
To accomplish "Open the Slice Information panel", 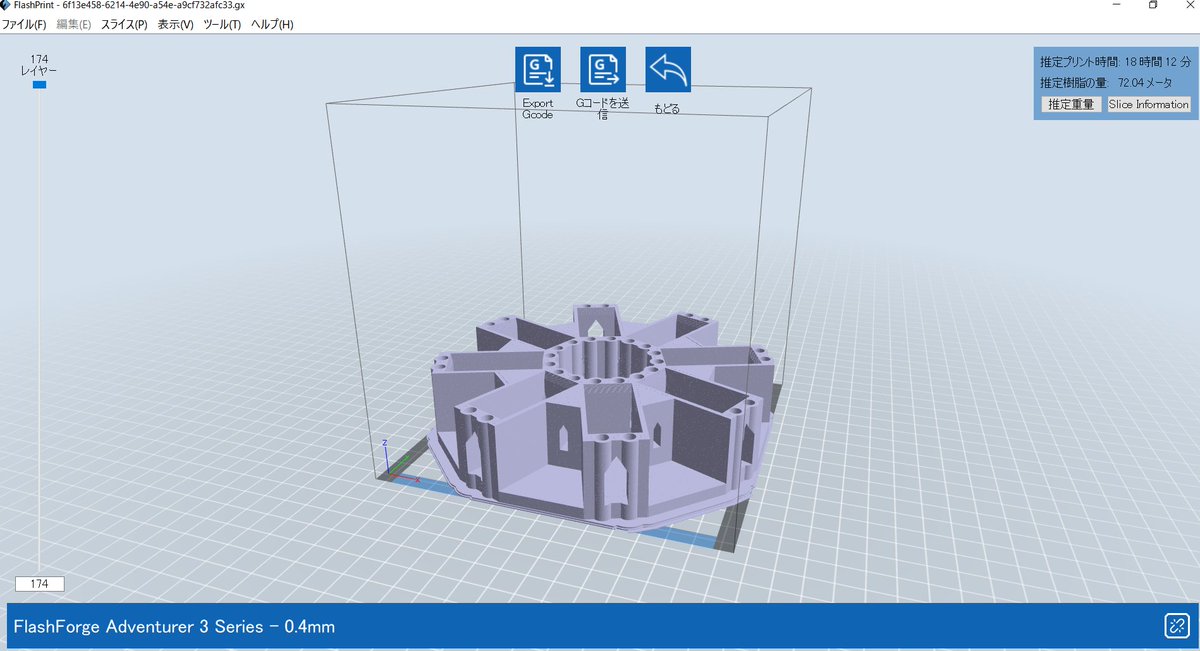I will (1148, 104).
